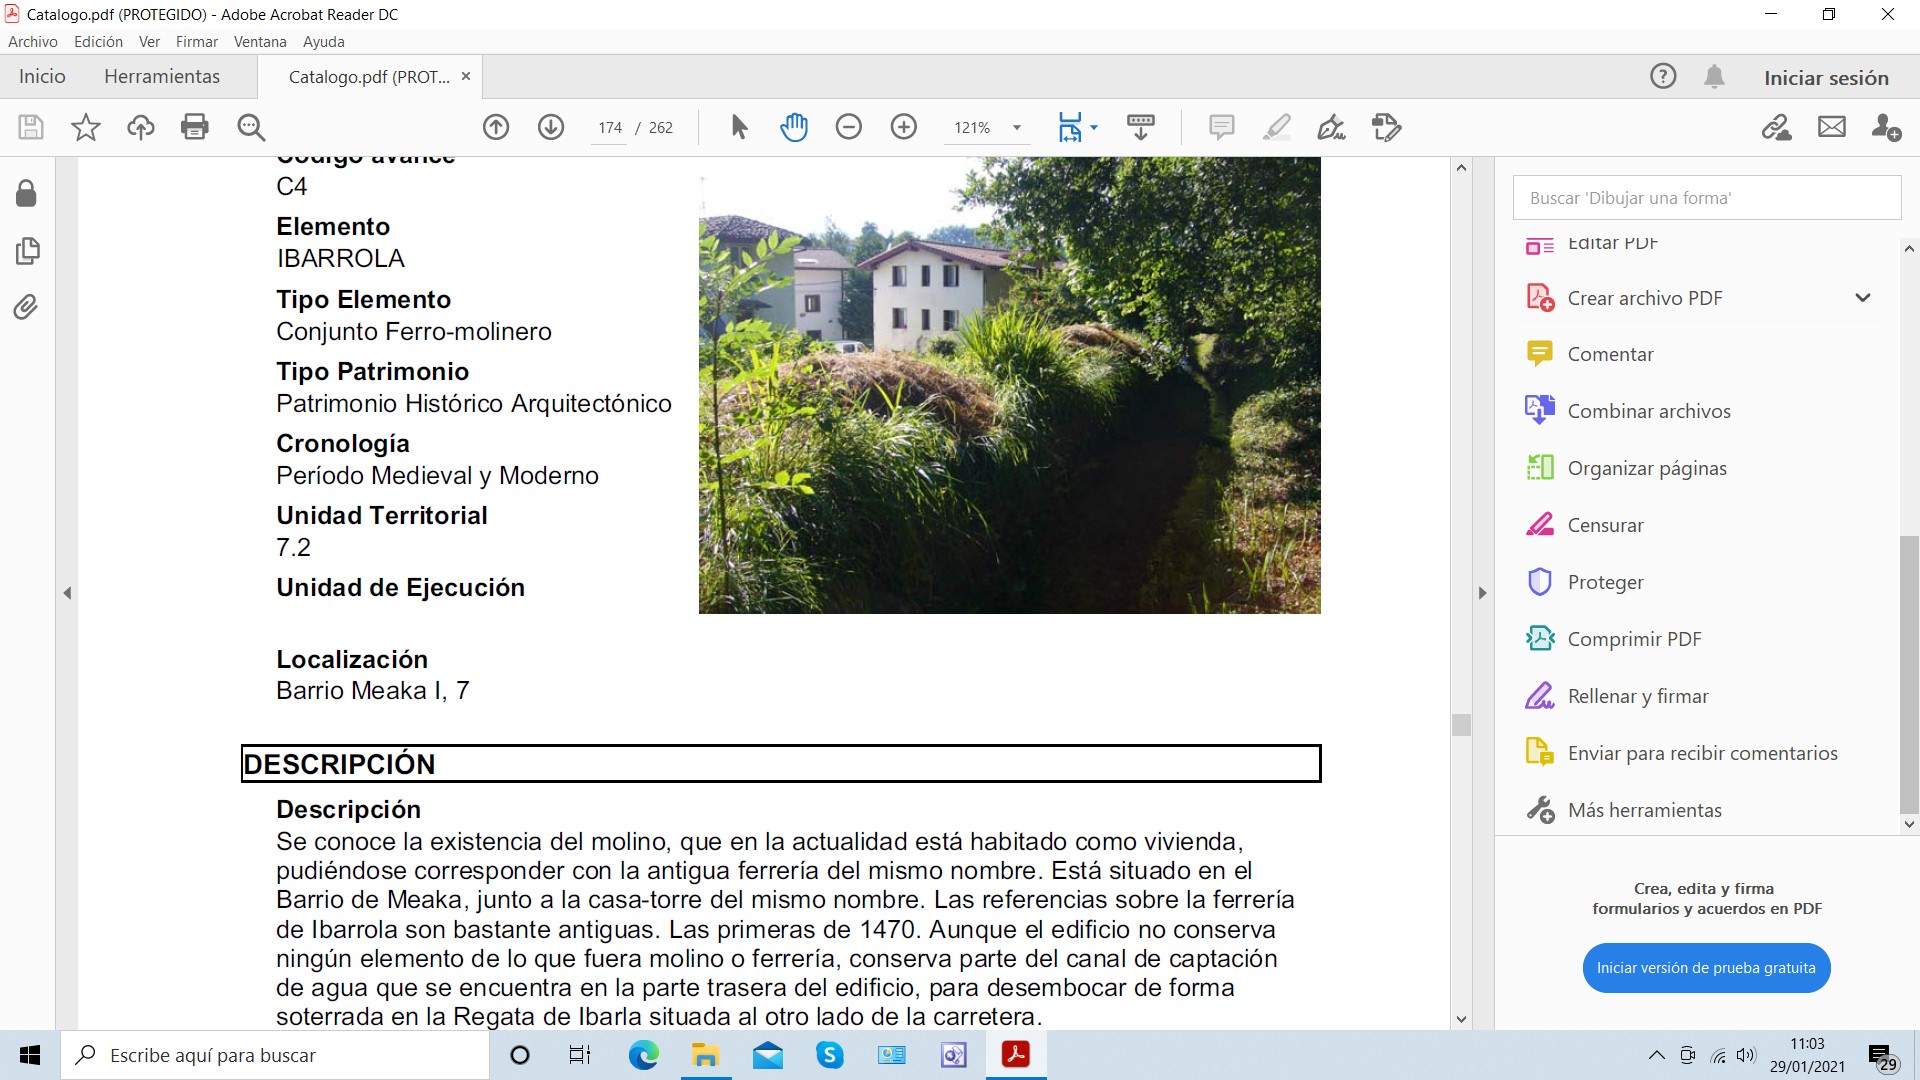
Task: Expand the left navigation pane arrow
Action: click(x=67, y=593)
